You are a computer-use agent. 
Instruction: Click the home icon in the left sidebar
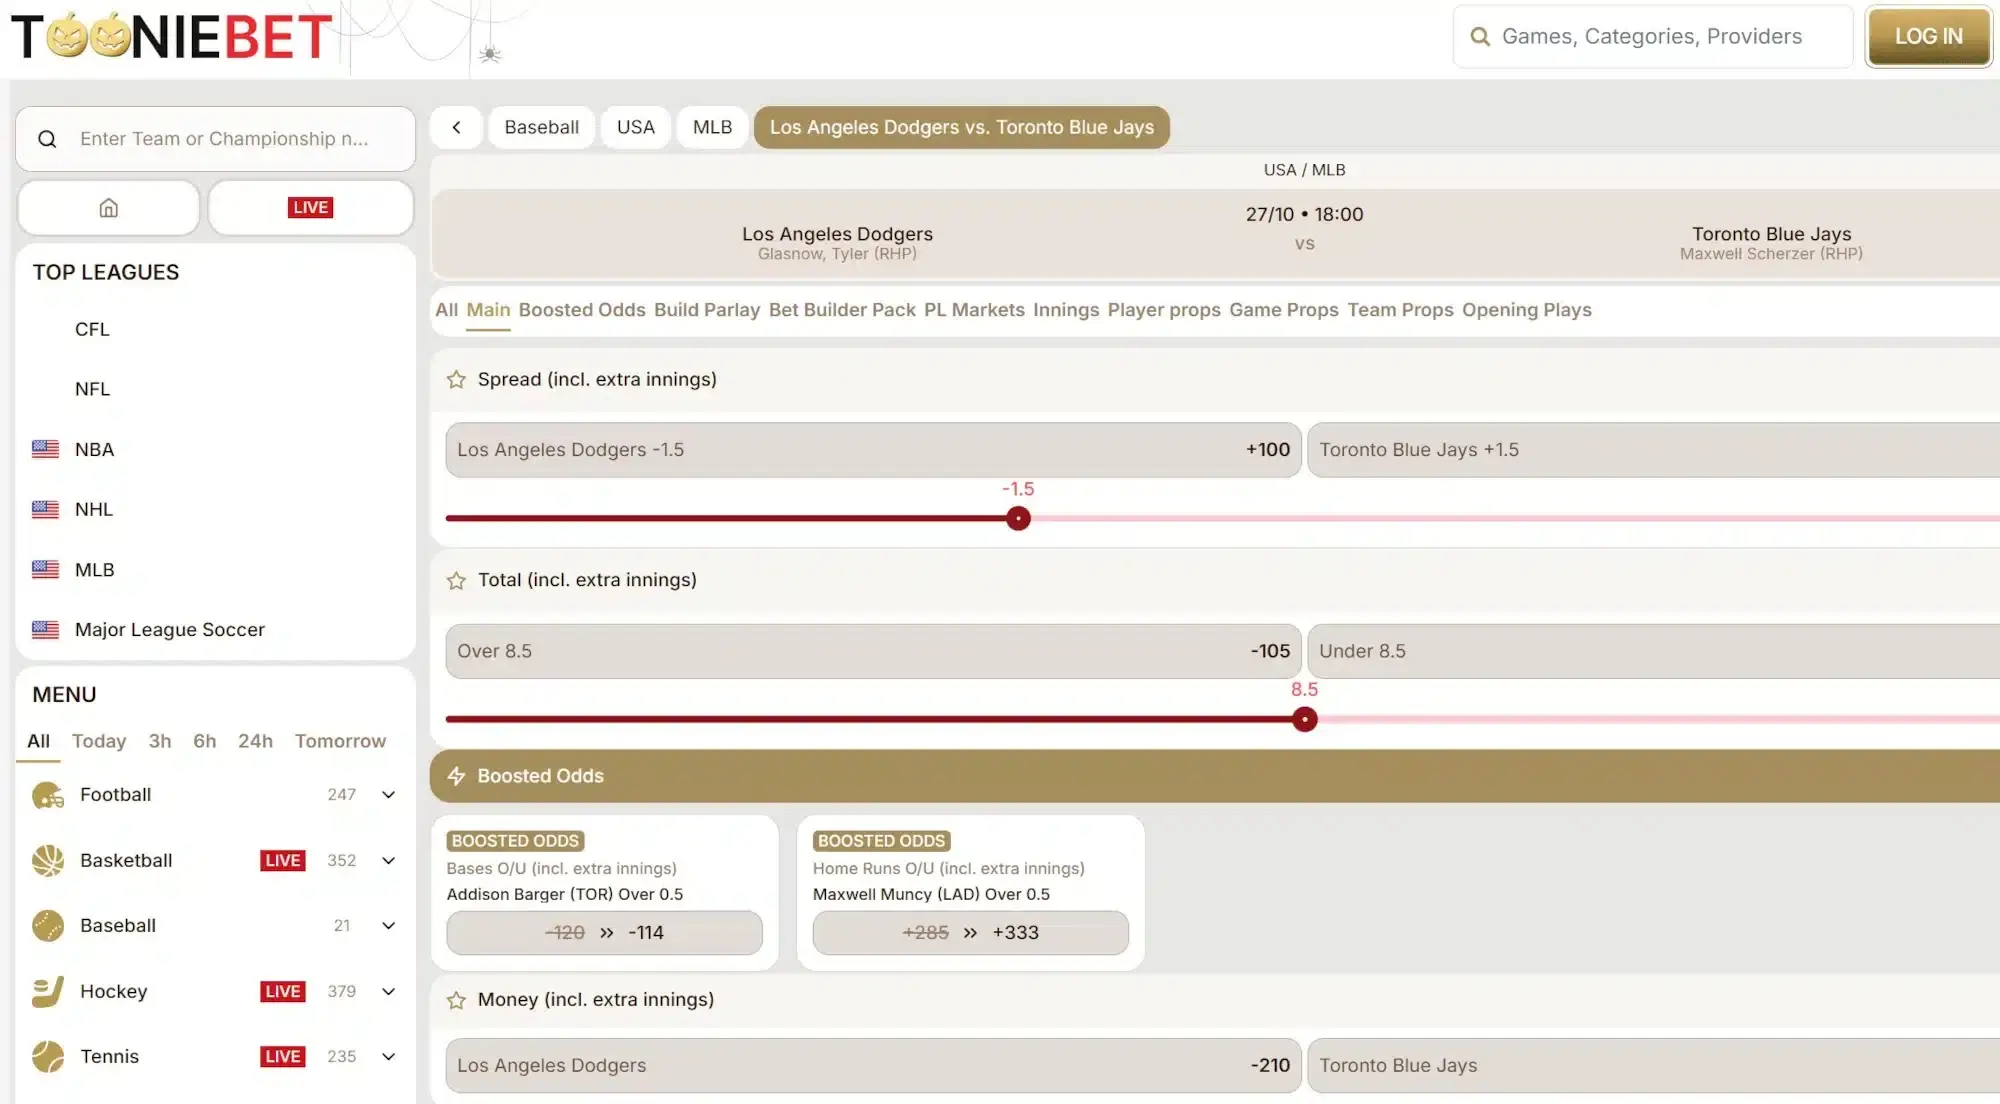click(x=108, y=207)
